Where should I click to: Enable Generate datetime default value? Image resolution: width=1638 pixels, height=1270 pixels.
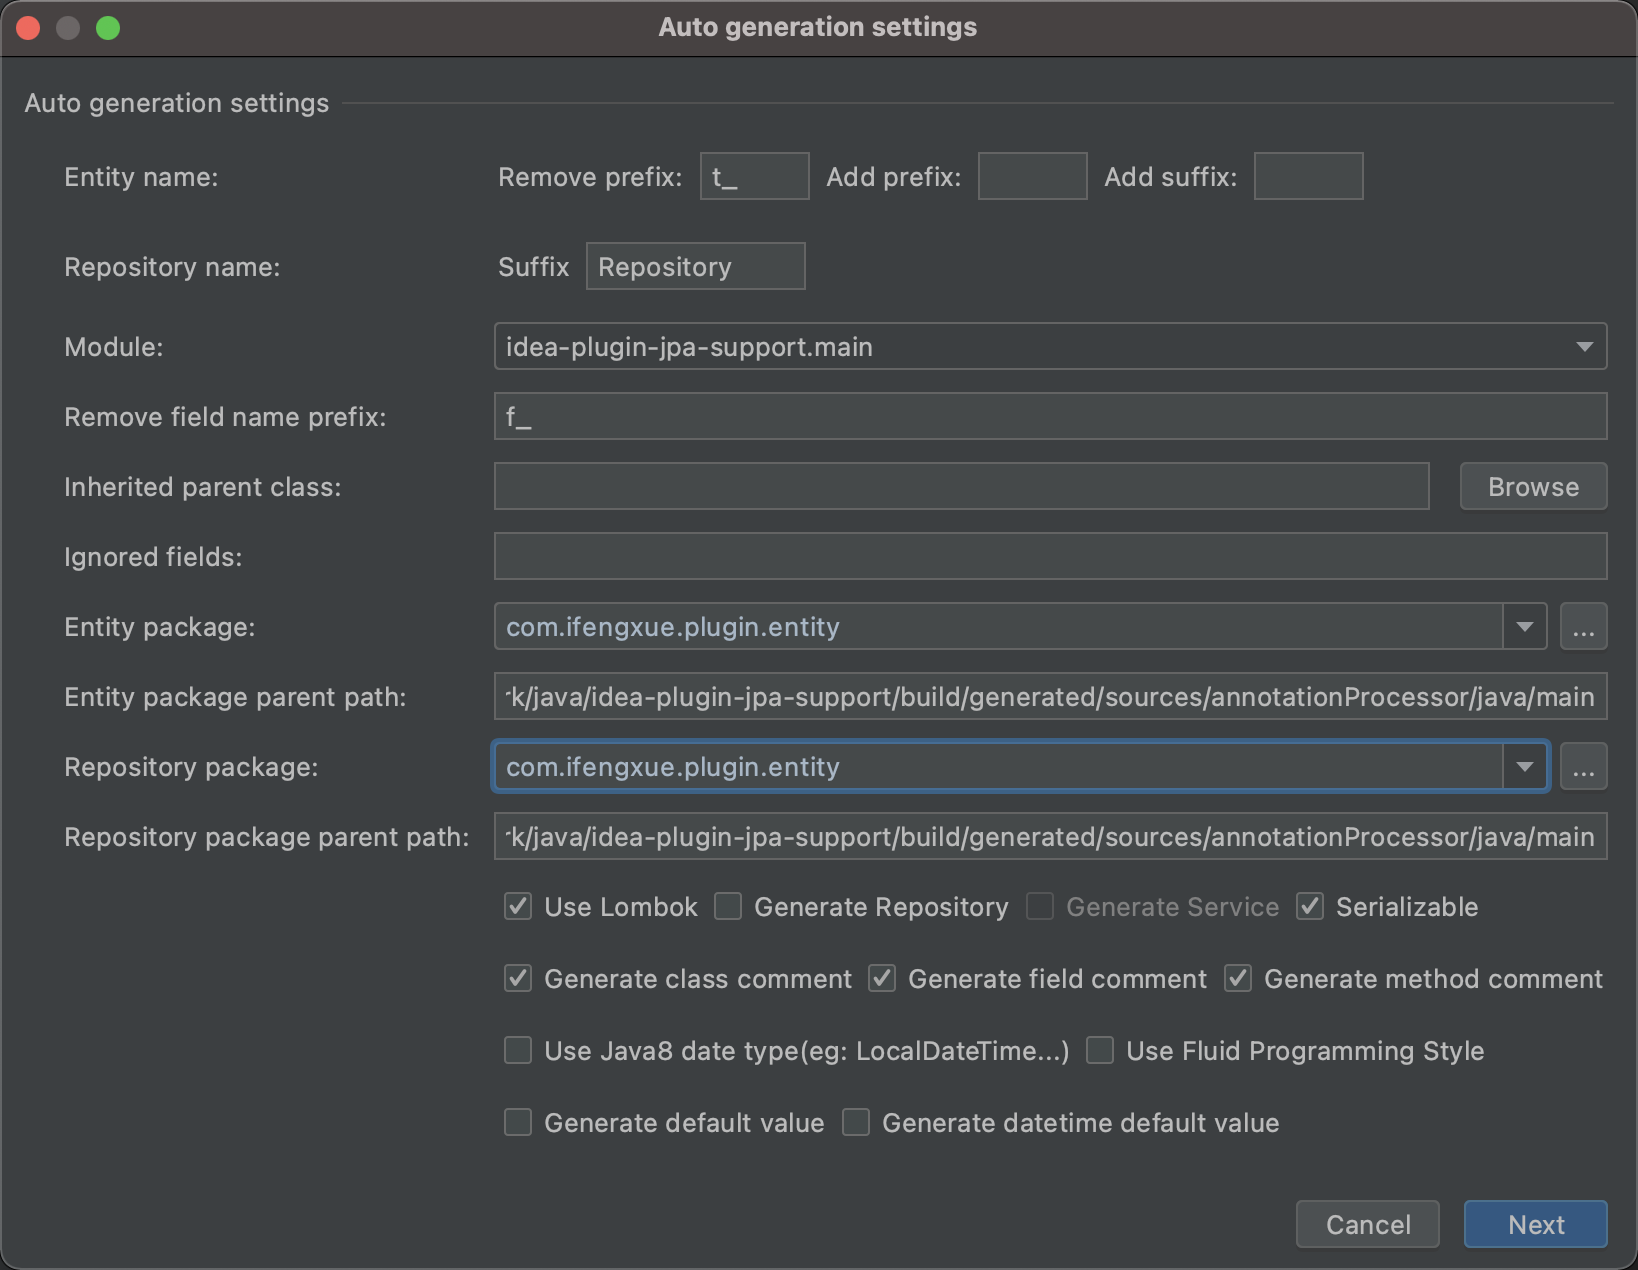[x=856, y=1123]
